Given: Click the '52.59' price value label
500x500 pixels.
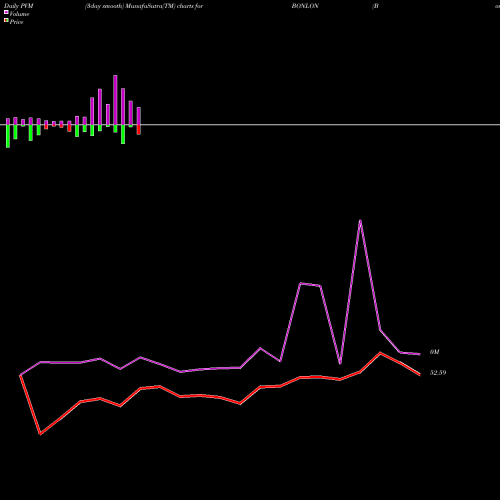Looking at the screenshot, I should (x=438, y=373).
